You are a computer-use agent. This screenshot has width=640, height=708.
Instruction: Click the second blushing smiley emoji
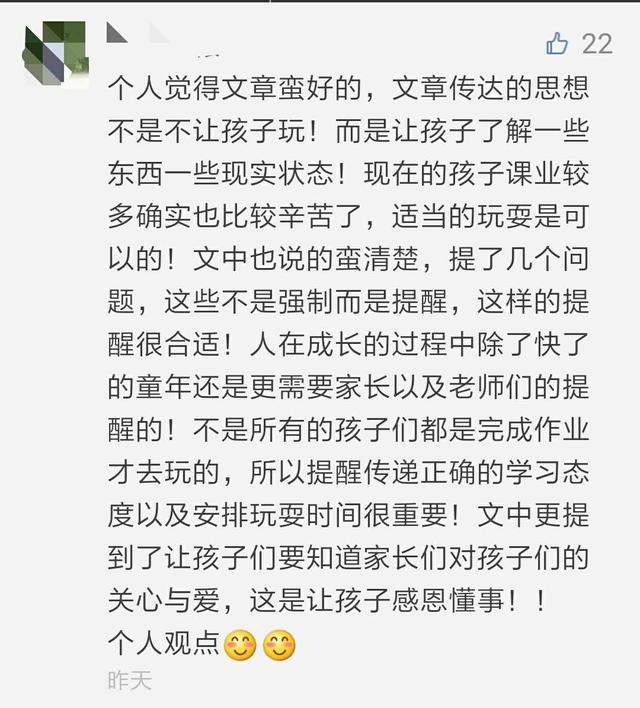coord(280,645)
